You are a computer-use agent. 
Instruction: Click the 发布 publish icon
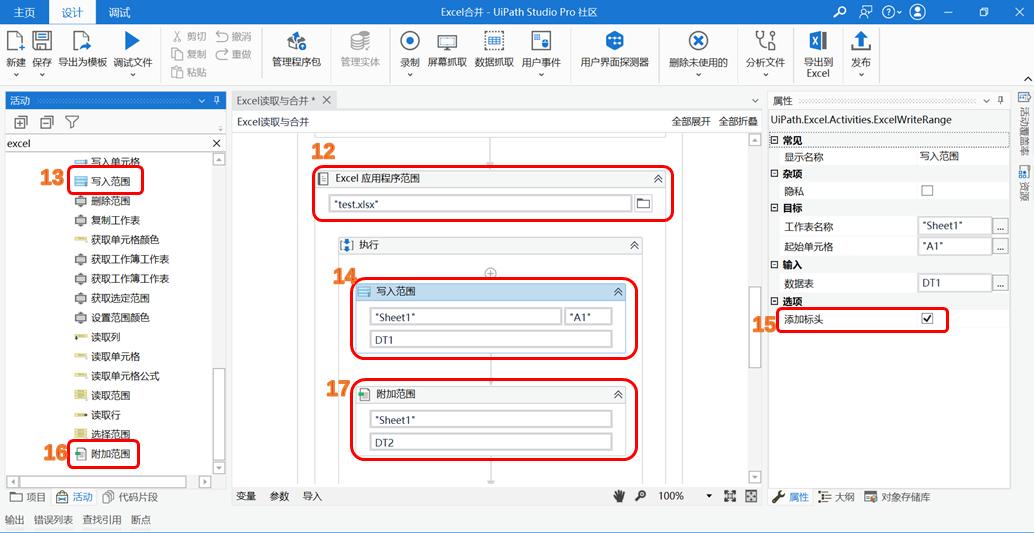coord(860,41)
